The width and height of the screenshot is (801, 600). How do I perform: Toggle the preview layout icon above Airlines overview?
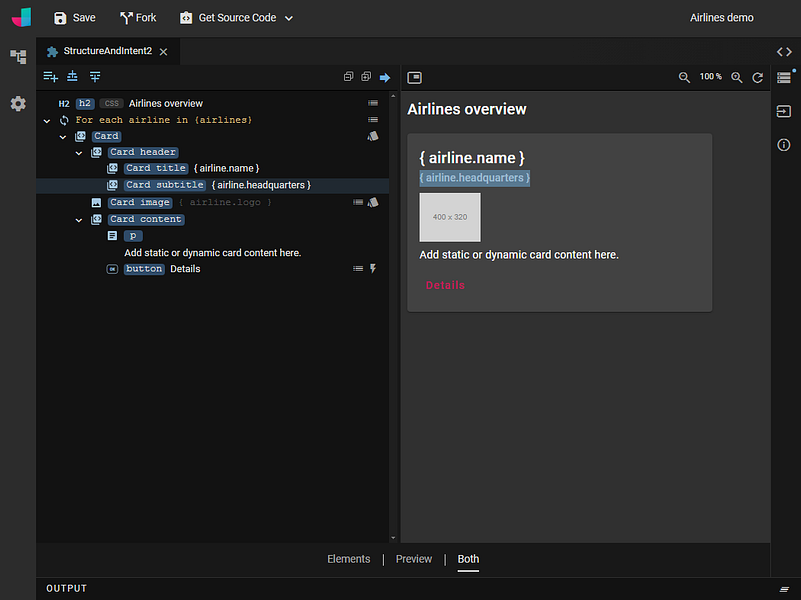(x=415, y=77)
